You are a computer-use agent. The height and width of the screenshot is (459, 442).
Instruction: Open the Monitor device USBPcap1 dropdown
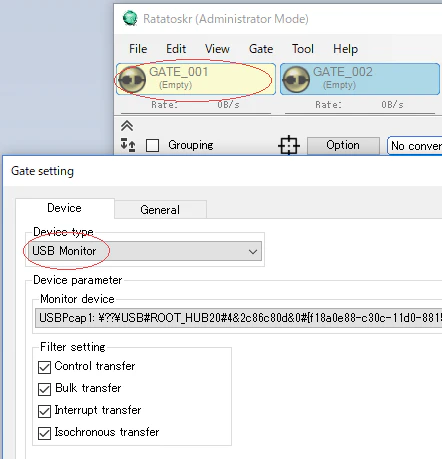click(238, 318)
